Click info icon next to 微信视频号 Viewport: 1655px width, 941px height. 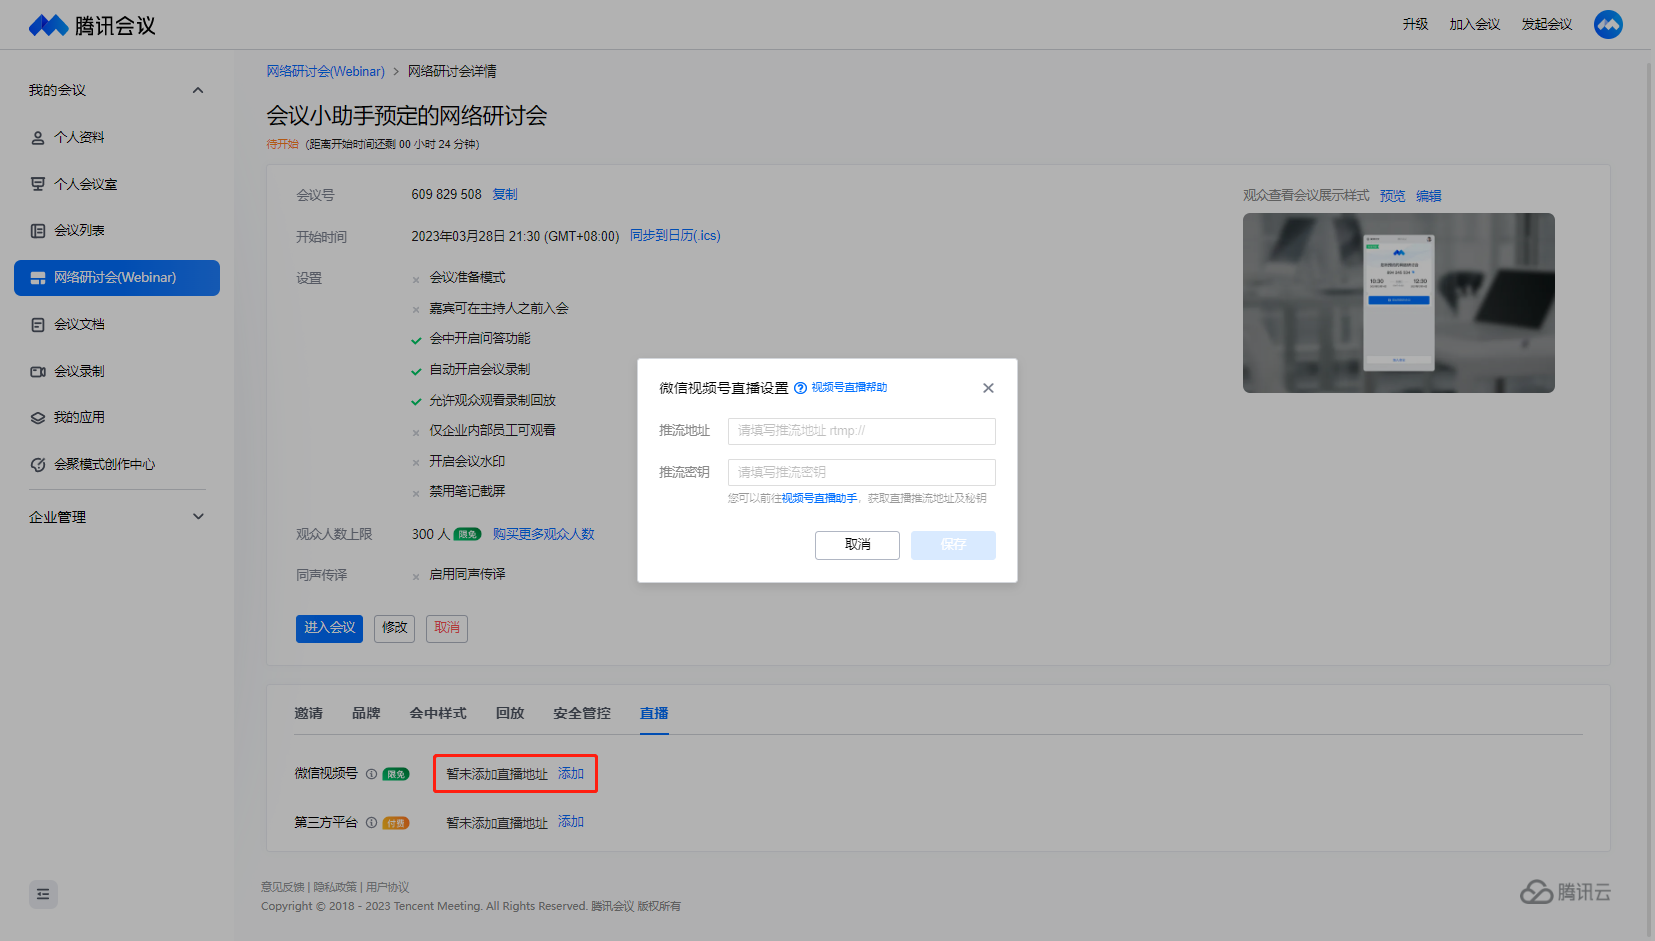[x=372, y=774]
